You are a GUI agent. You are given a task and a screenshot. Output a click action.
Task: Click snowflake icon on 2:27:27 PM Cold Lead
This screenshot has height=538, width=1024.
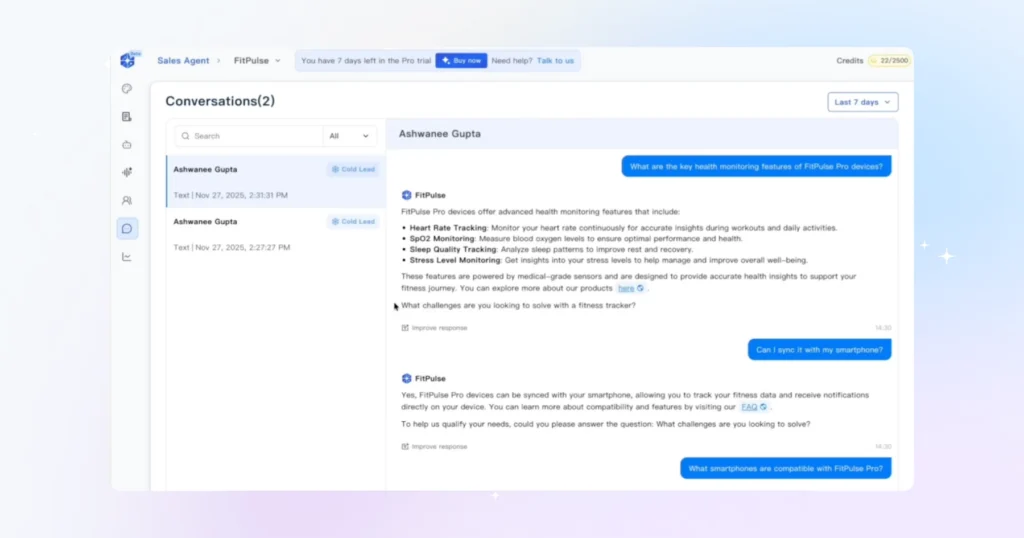335,221
